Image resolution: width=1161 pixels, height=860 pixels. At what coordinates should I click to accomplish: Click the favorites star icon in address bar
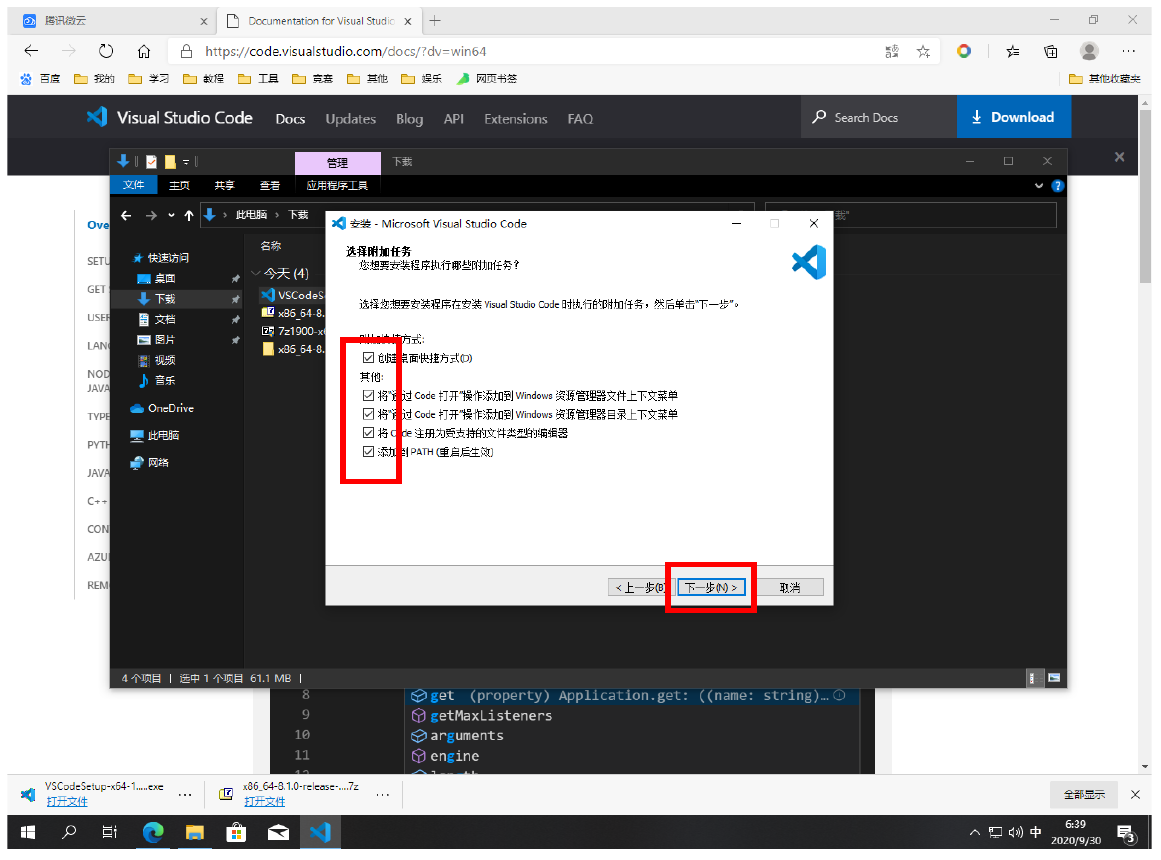pyautogui.click(x=923, y=51)
